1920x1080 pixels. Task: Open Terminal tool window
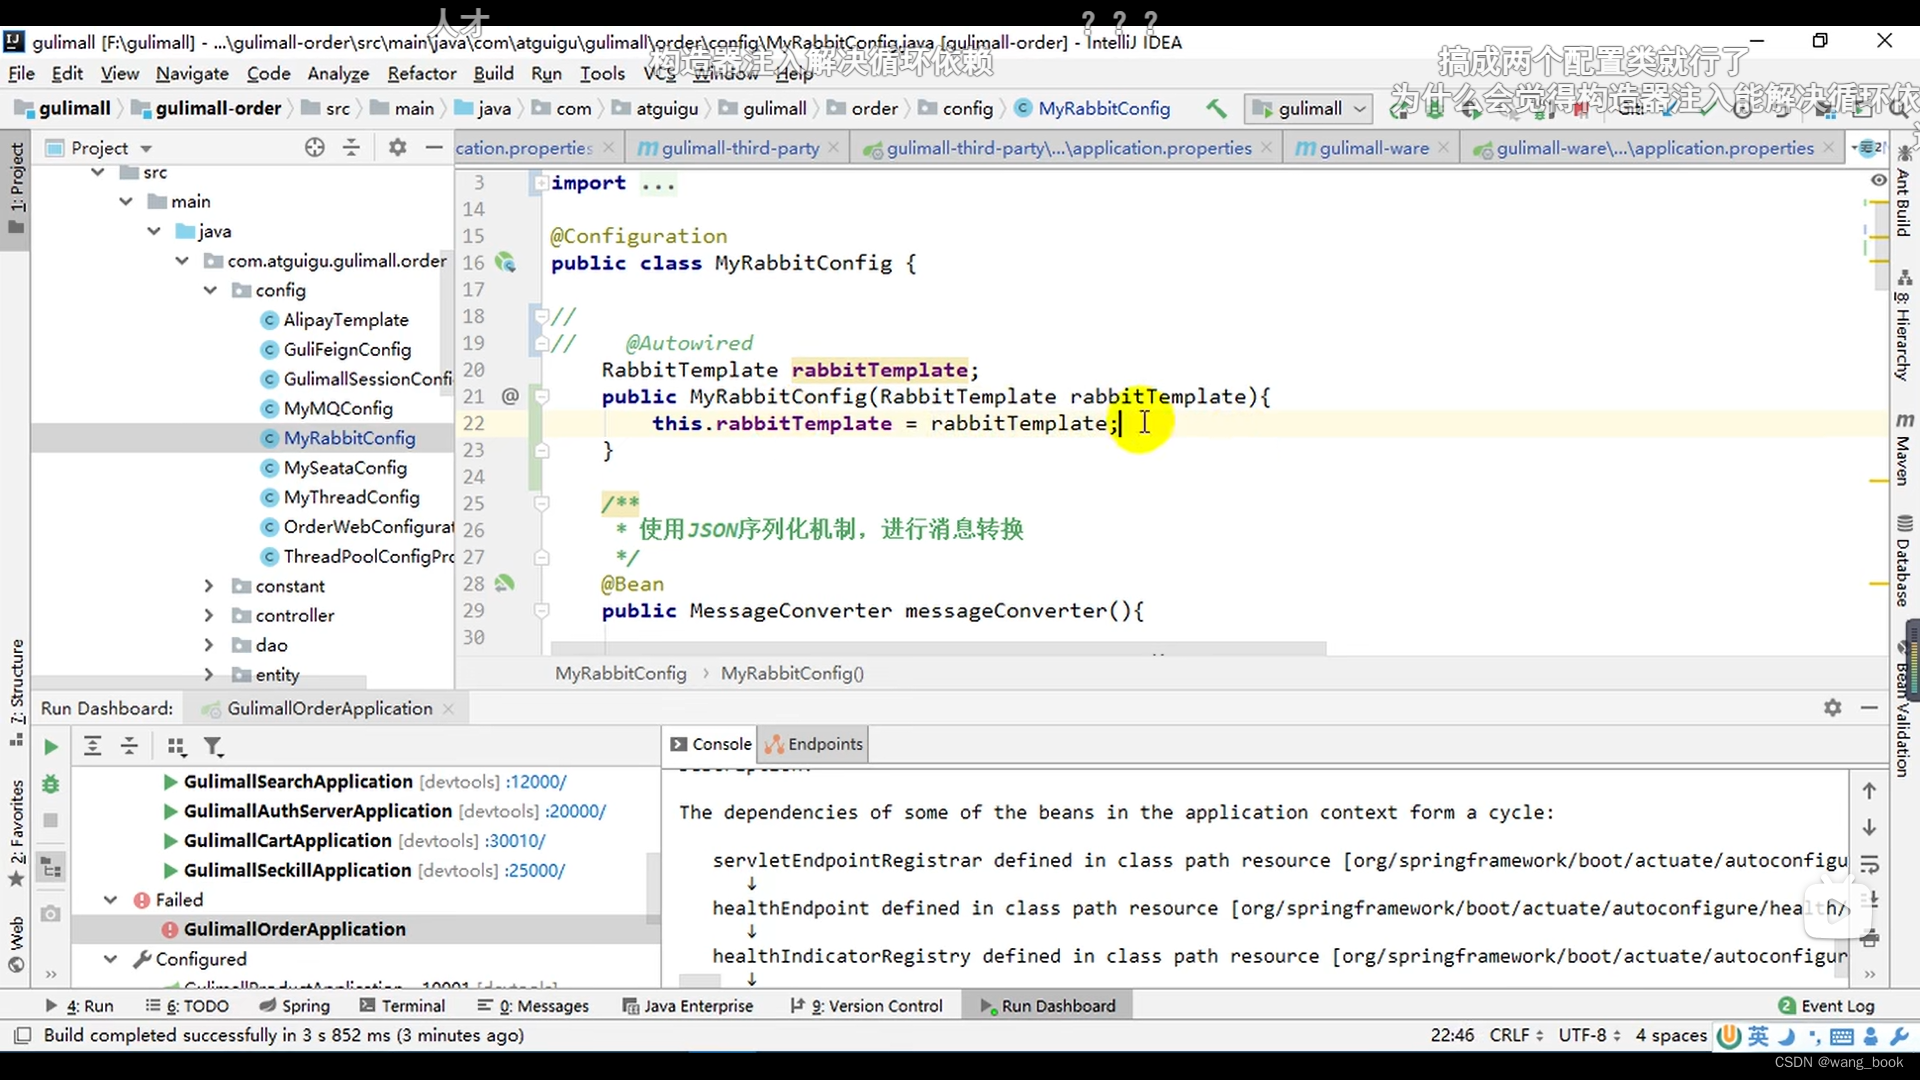(x=402, y=1006)
